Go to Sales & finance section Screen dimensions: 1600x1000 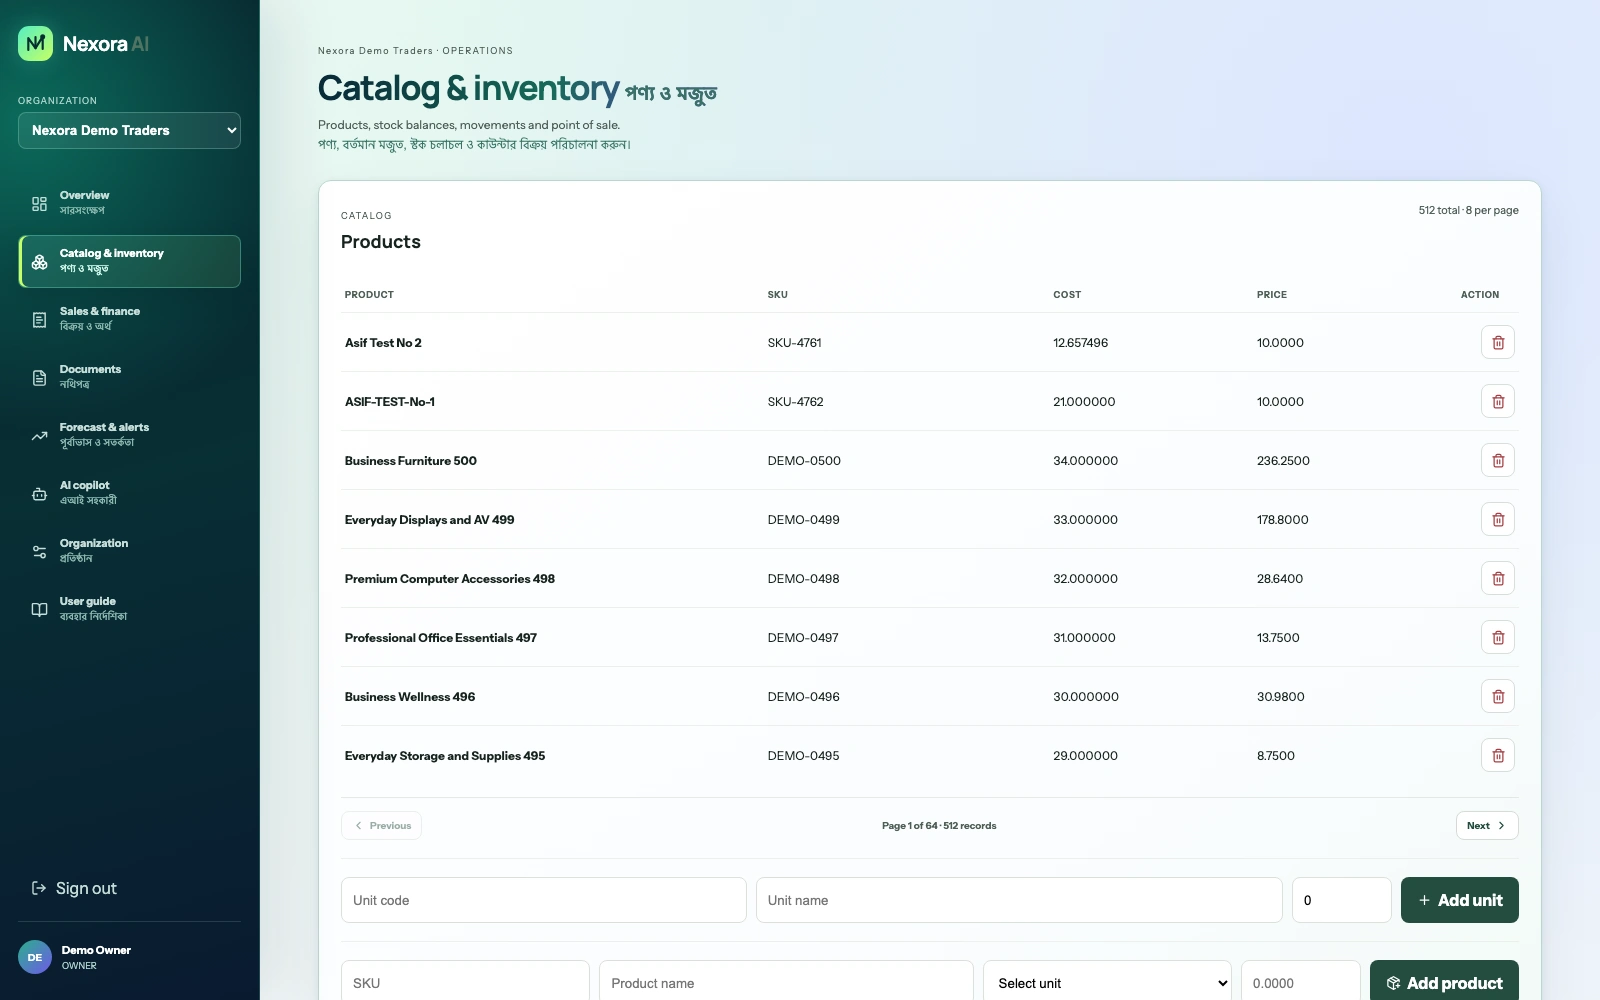tap(129, 319)
